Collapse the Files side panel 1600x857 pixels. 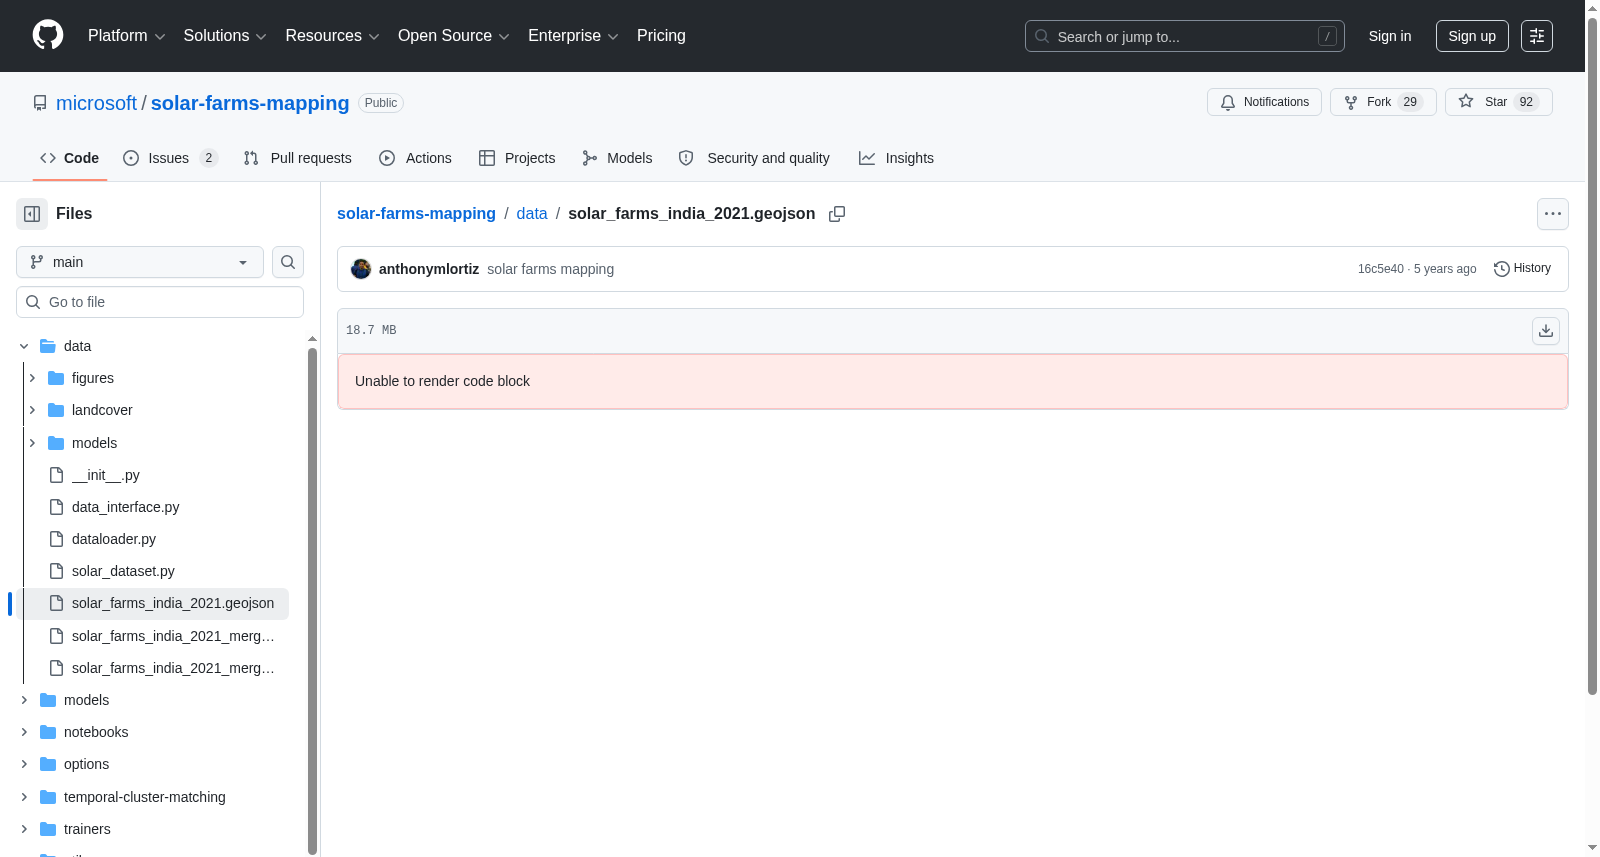click(32, 214)
